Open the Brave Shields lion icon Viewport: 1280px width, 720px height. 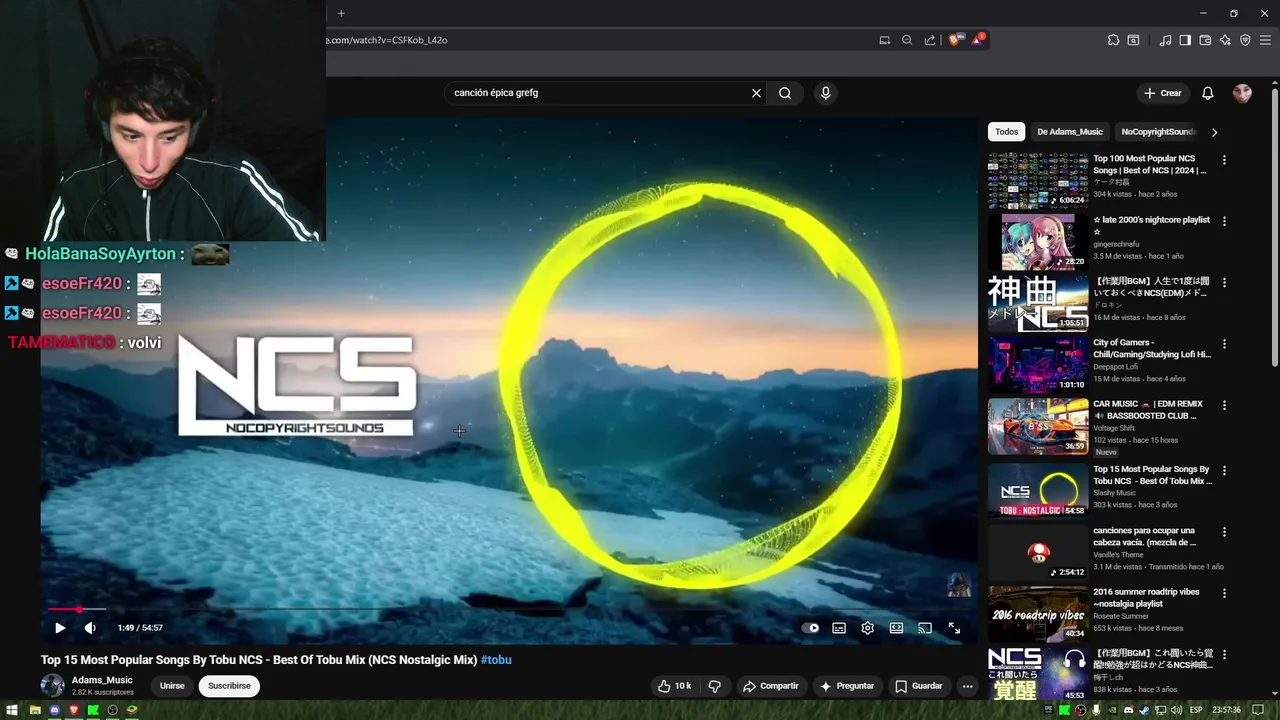tap(955, 40)
